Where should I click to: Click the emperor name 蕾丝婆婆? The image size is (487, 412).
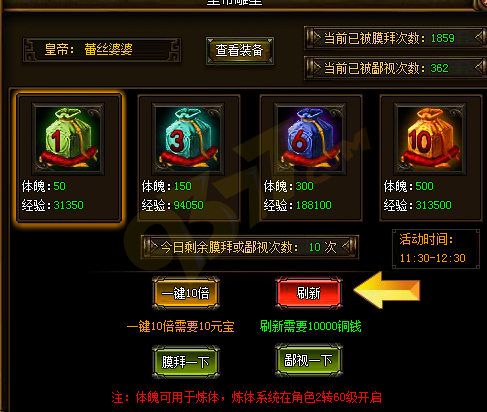pyautogui.click(x=108, y=50)
